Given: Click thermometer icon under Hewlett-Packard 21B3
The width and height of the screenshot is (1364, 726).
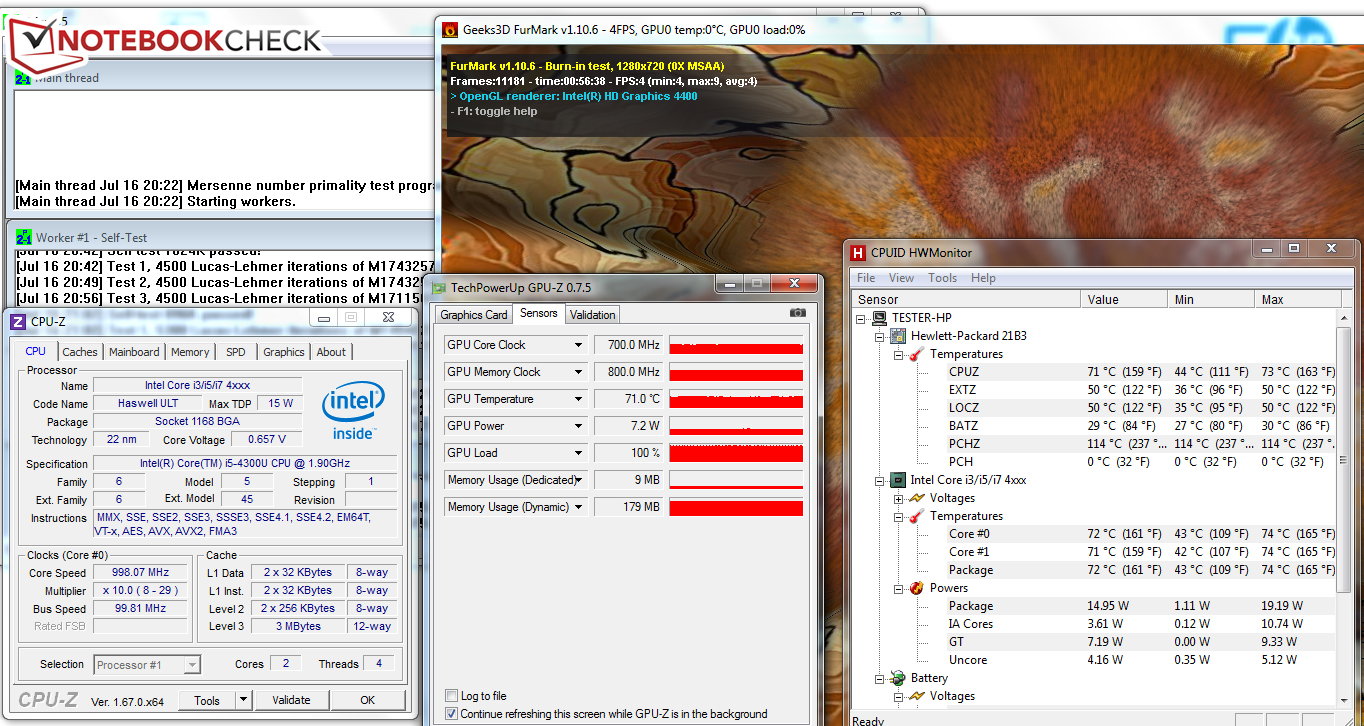Looking at the screenshot, I should tap(917, 354).
